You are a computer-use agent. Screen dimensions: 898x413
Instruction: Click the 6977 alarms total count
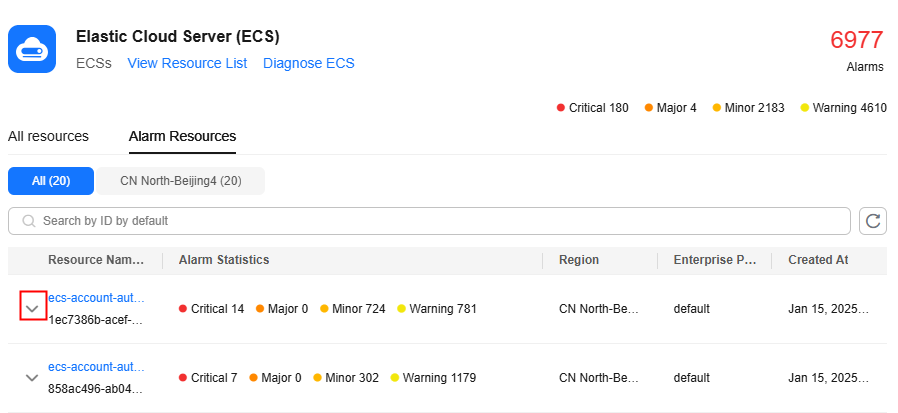click(x=857, y=40)
